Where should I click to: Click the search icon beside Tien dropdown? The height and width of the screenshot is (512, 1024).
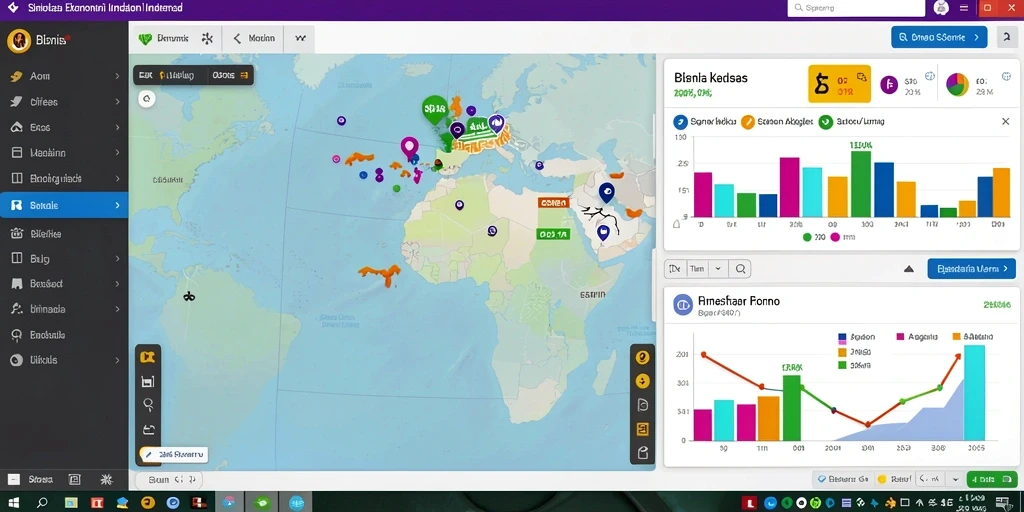coord(741,268)
